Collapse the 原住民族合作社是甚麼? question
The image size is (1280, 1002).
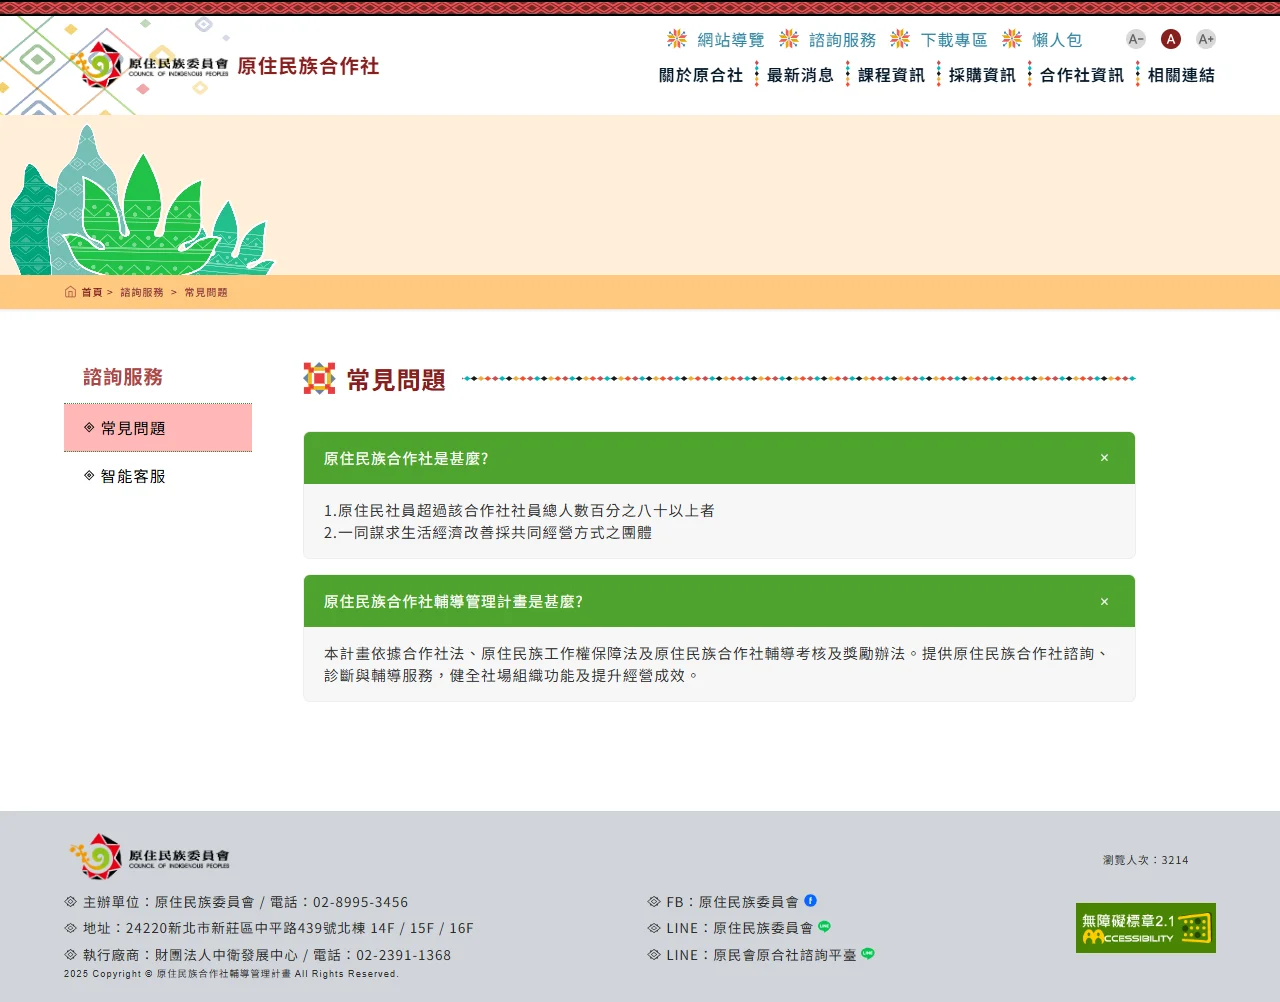(x=719, y=458)
